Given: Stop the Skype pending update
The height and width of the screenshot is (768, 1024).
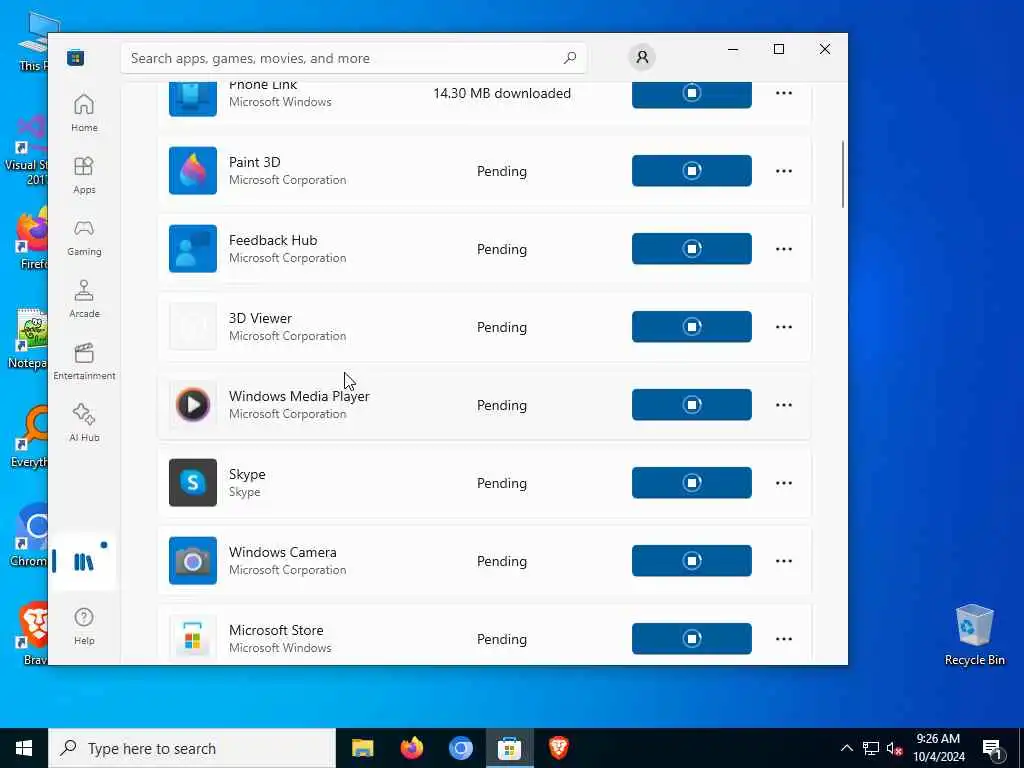Looking at the screenshot, I should (x=692, y=483).
